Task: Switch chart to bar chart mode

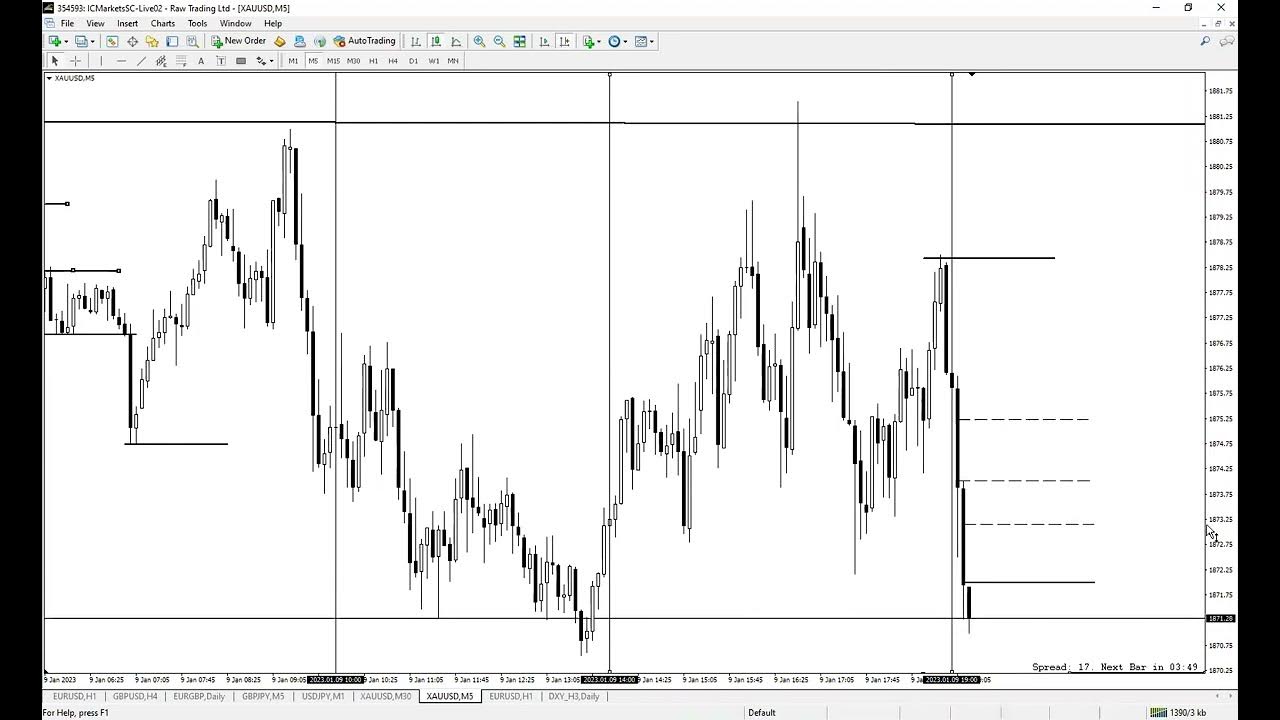Action: (416, 41)
